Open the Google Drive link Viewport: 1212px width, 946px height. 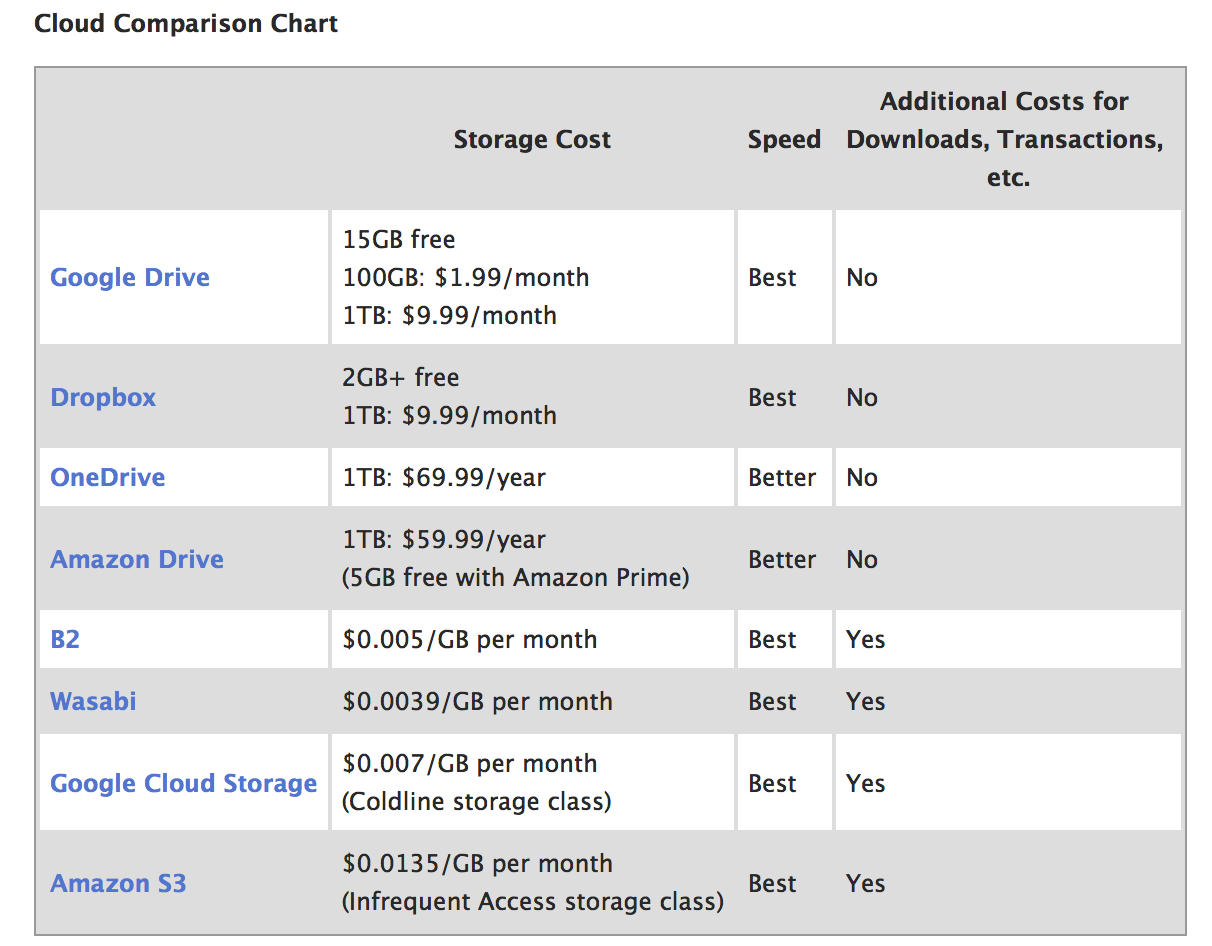pos(130,277)
